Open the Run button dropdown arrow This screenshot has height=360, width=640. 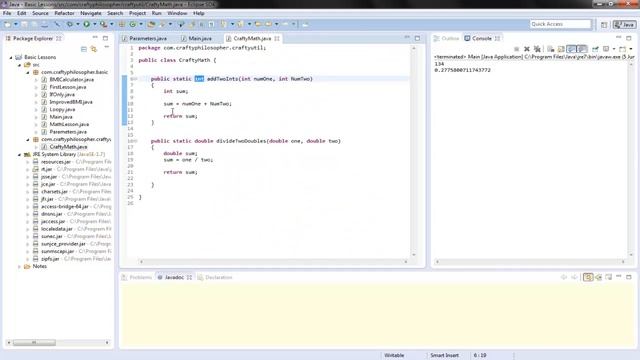(95, 24)
